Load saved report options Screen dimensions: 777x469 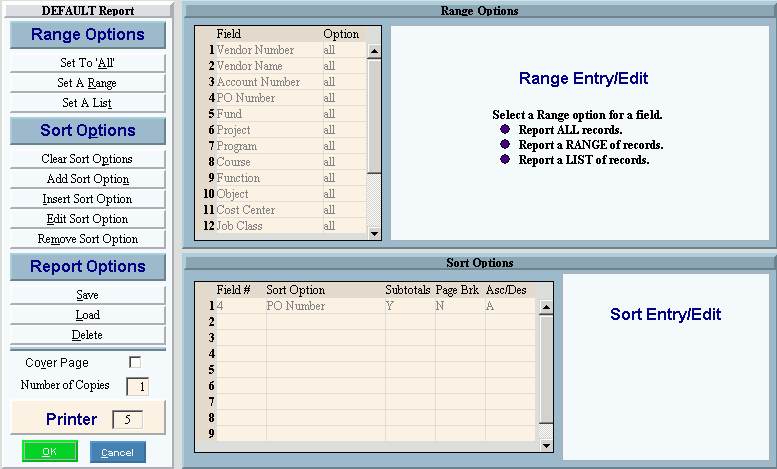tap(88, 315)
